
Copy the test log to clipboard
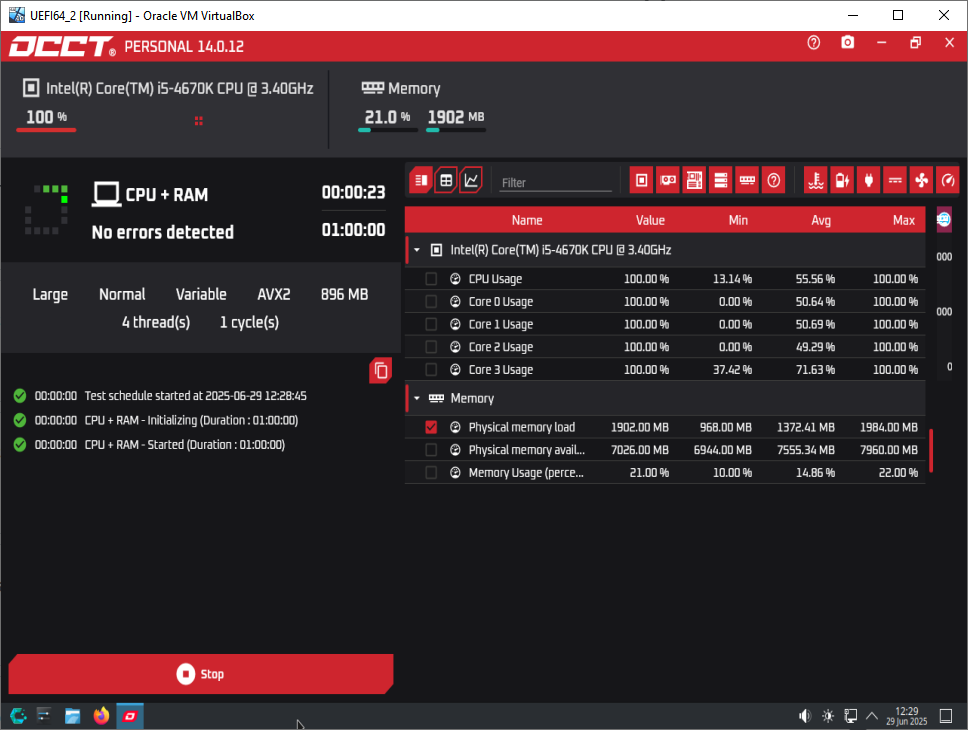click(x=381, y=371)
